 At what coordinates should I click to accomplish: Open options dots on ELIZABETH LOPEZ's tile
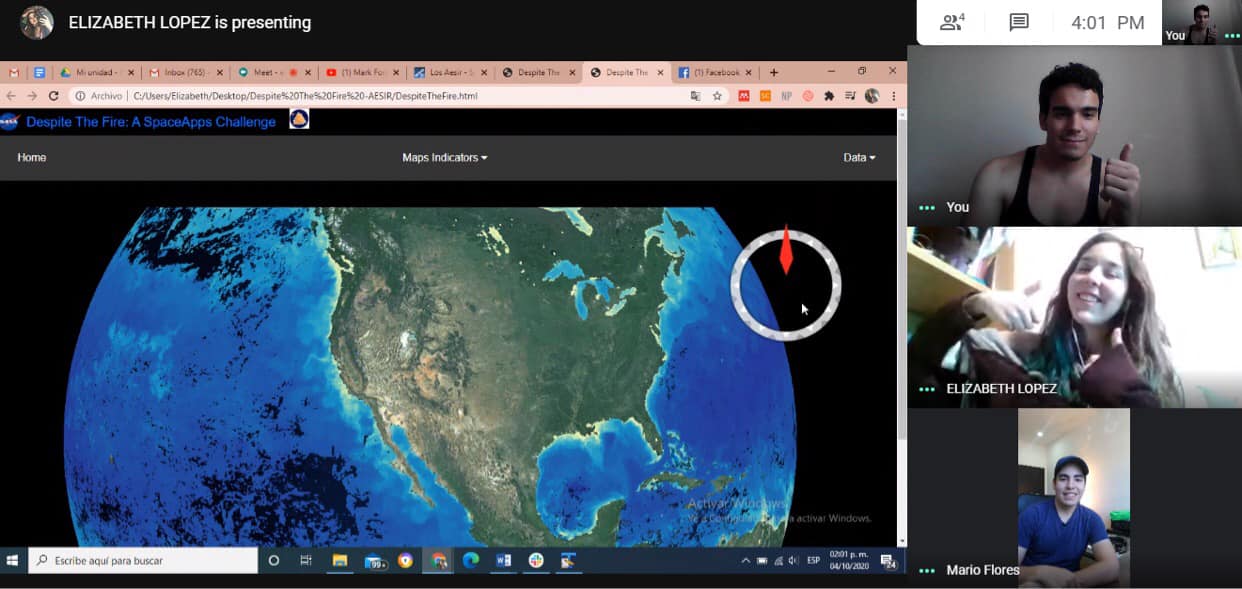[x=927, y=389]
